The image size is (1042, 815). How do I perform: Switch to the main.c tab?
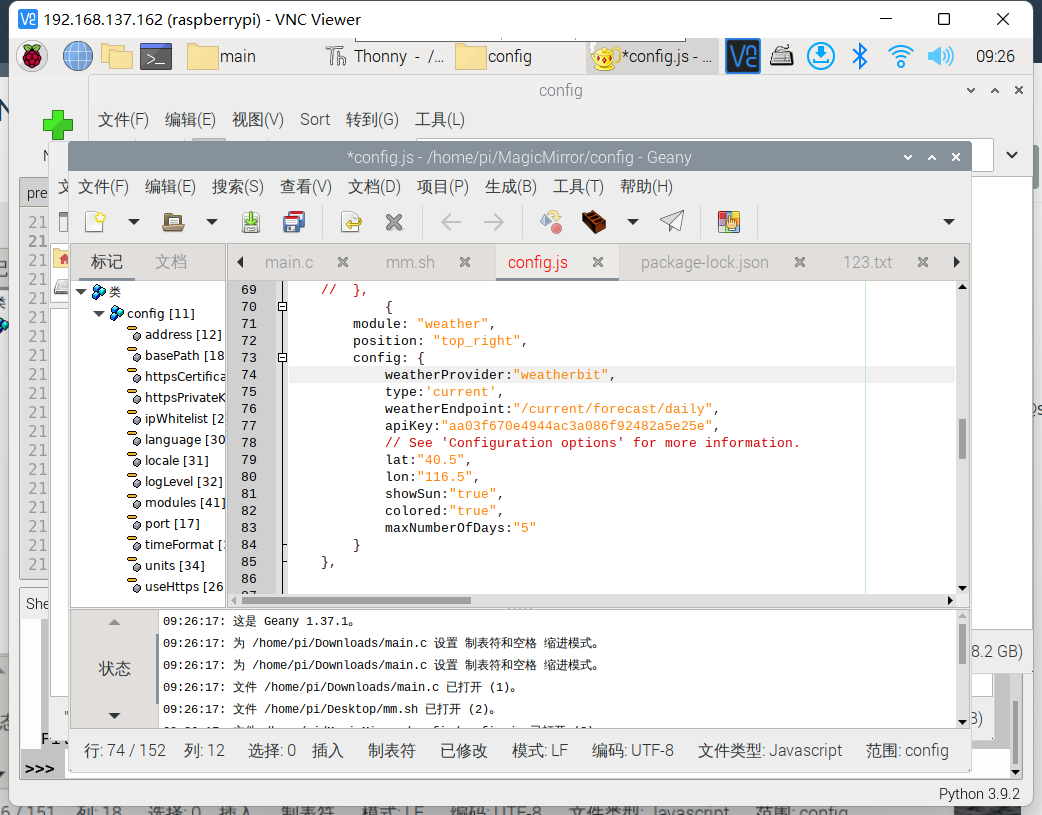[x=289, y=263]
